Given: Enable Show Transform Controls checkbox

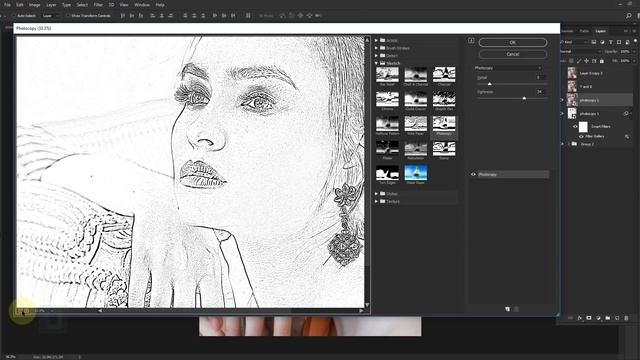Looking at the screenshot, I should coord(68,16).
